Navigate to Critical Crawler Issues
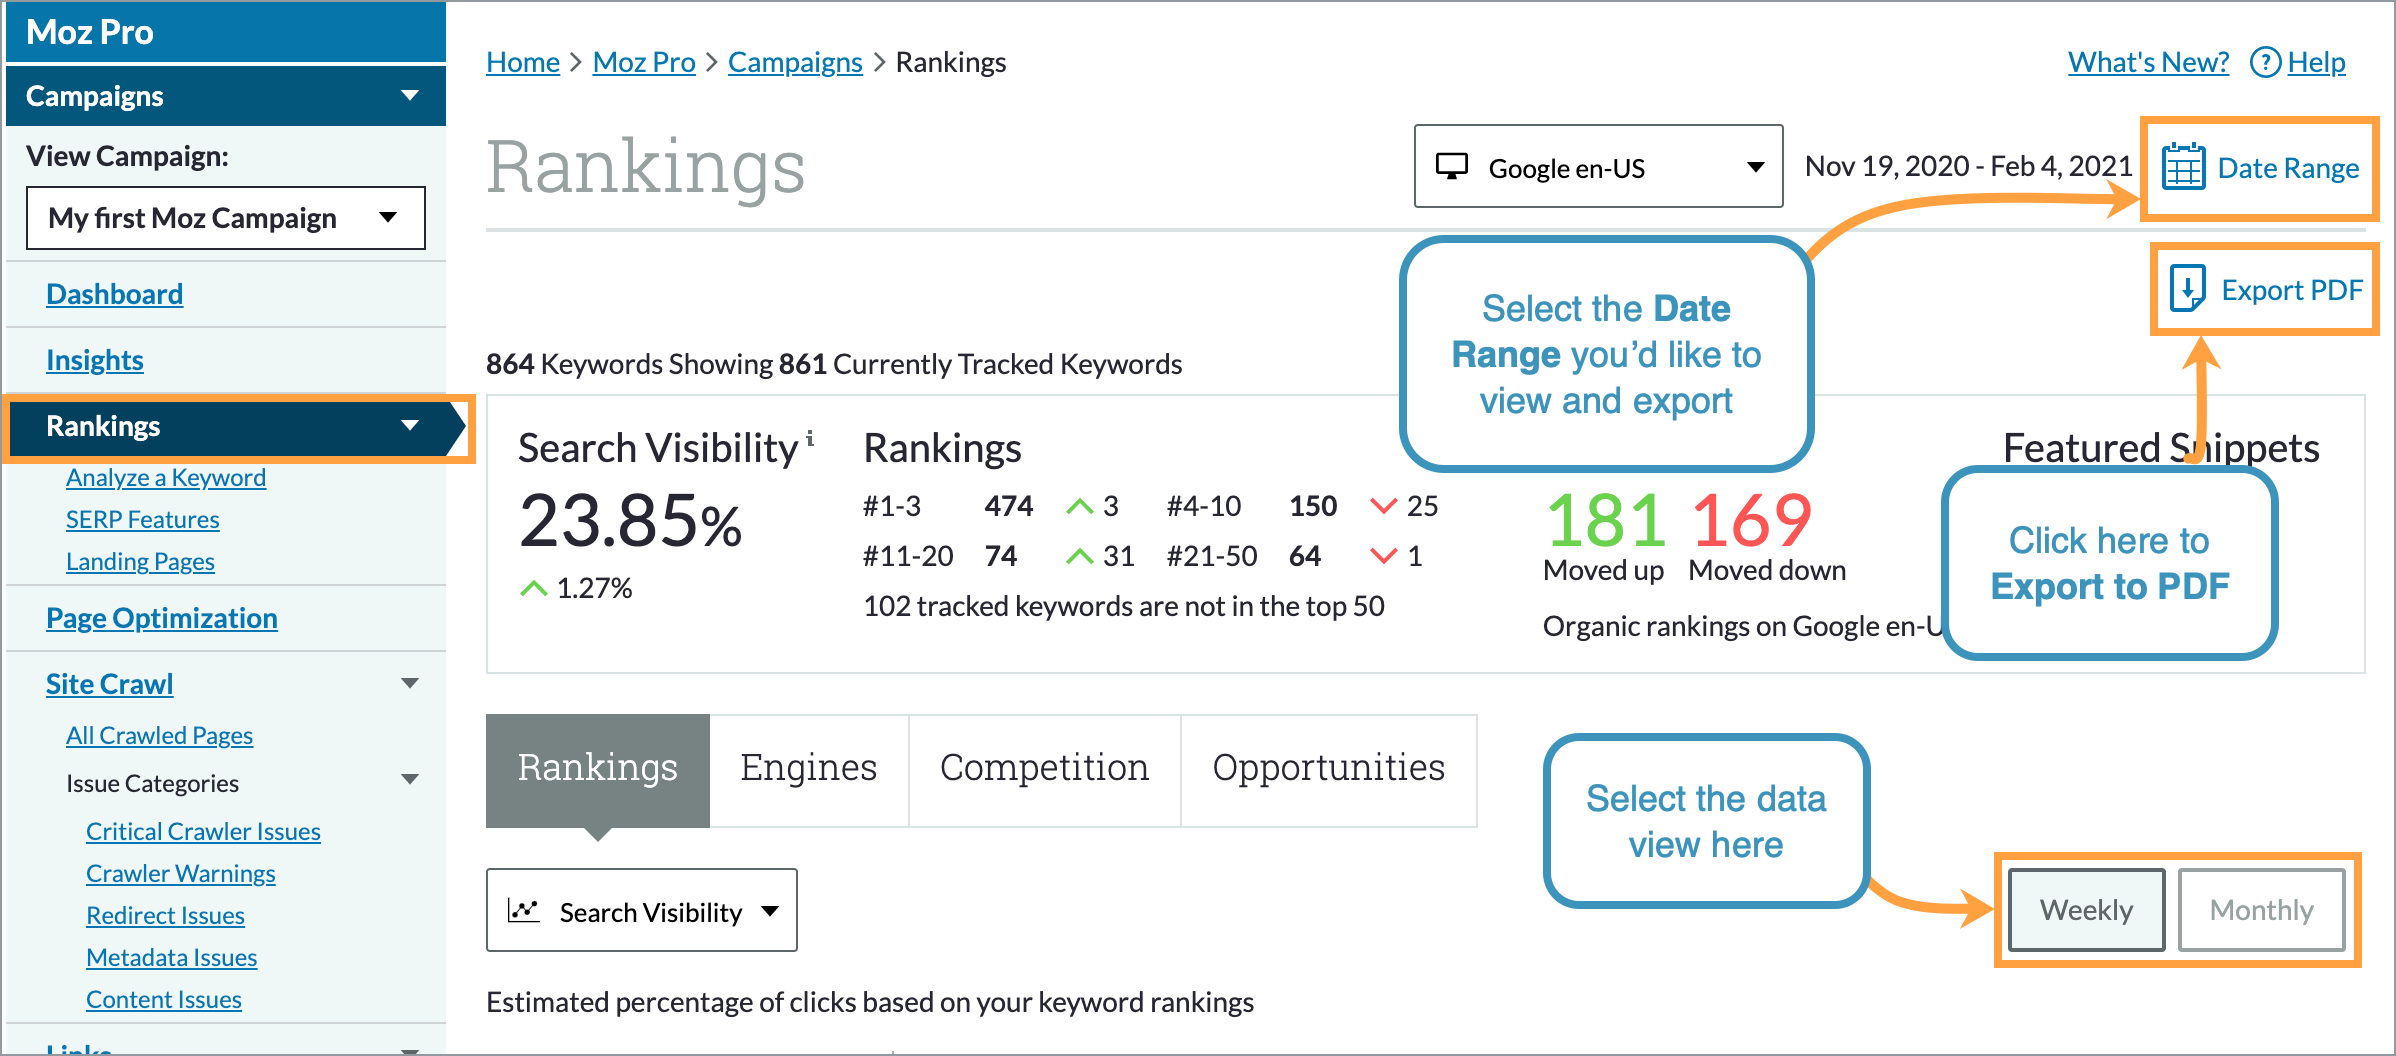The height and width of the screenshot is (1056, 2396). (203, 830)
